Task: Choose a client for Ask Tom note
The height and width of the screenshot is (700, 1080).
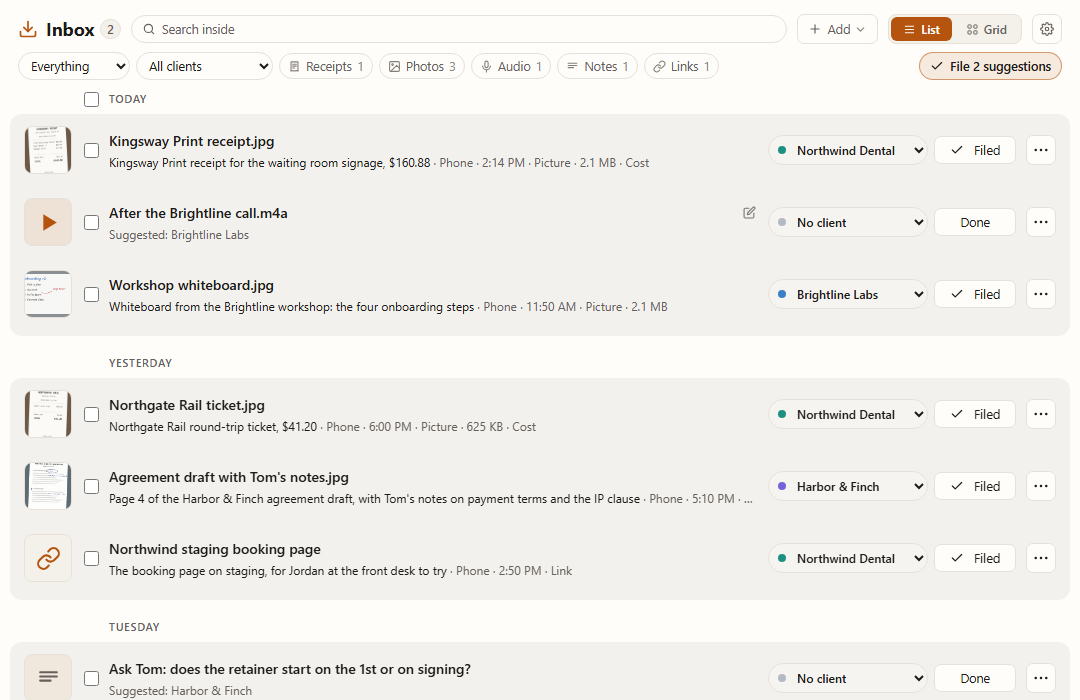Action: (x=847, y=678)
